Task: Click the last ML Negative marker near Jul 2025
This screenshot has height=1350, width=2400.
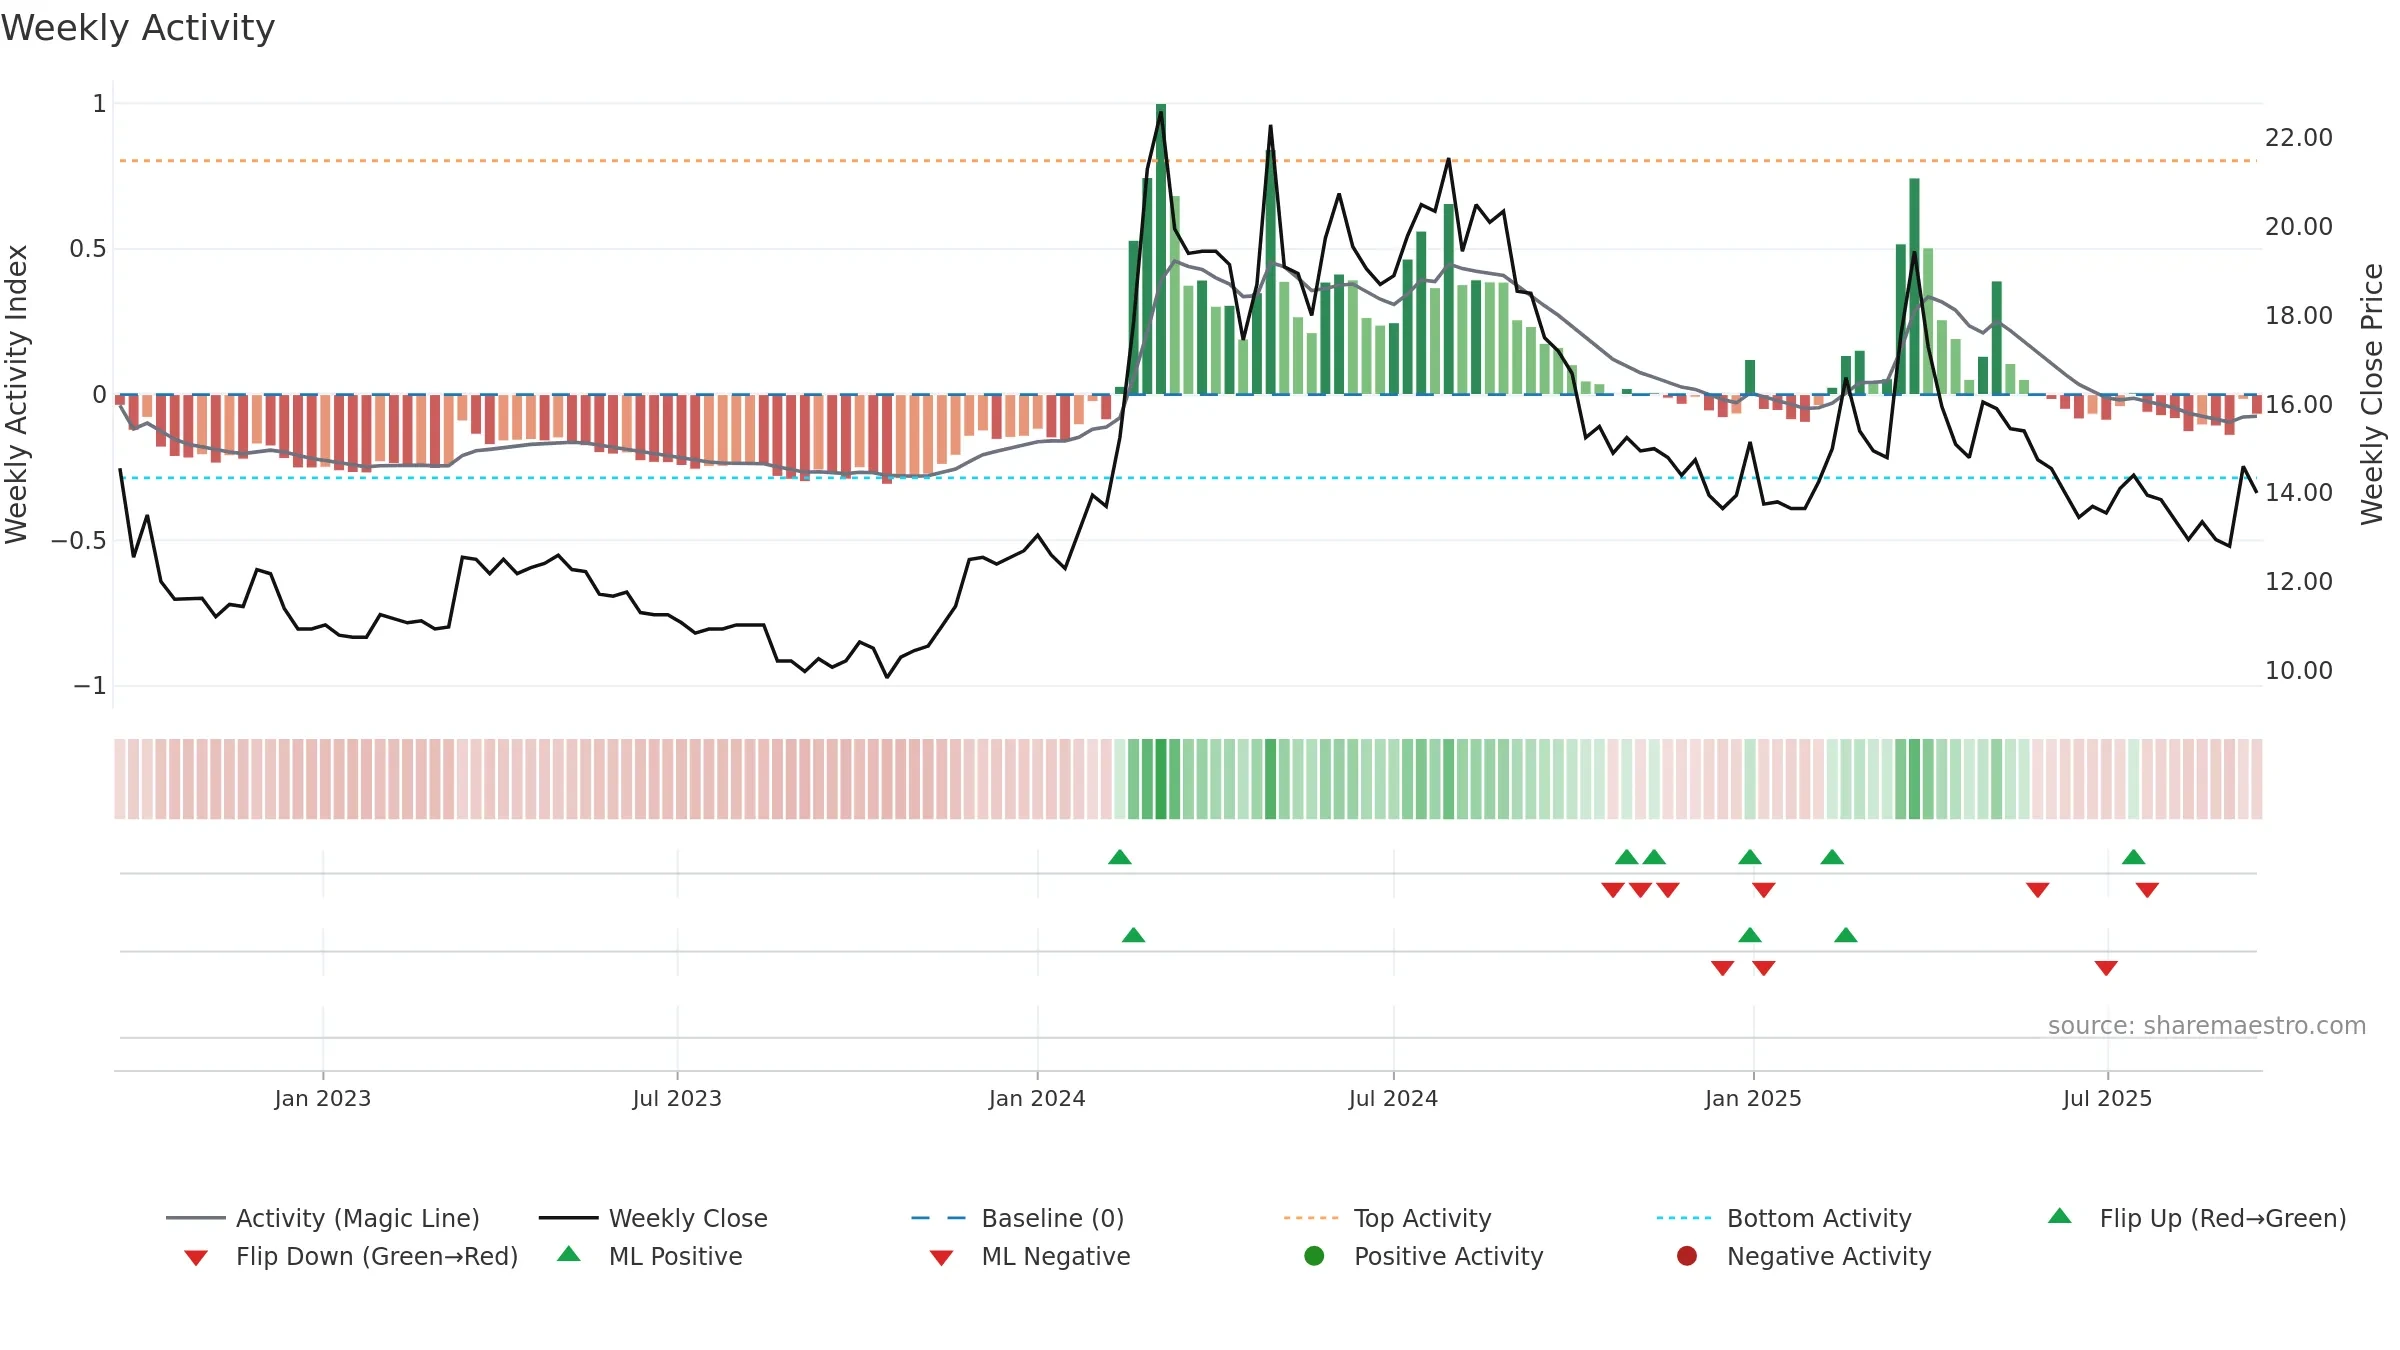Action: [2106, 968]
